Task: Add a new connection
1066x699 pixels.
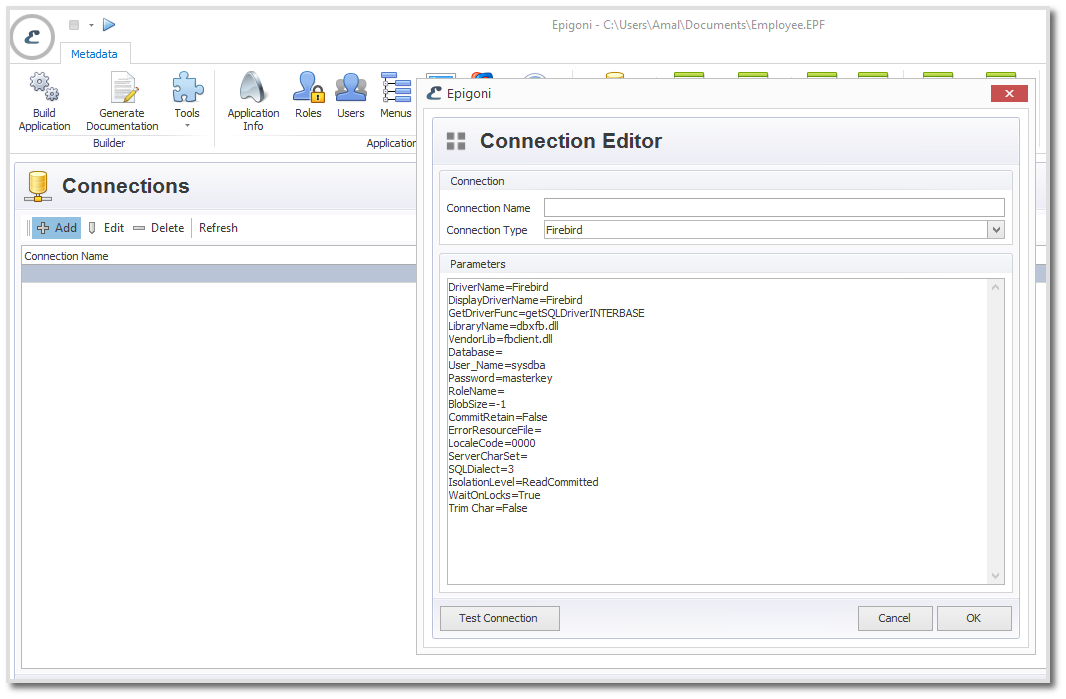Action: (56, 228)
